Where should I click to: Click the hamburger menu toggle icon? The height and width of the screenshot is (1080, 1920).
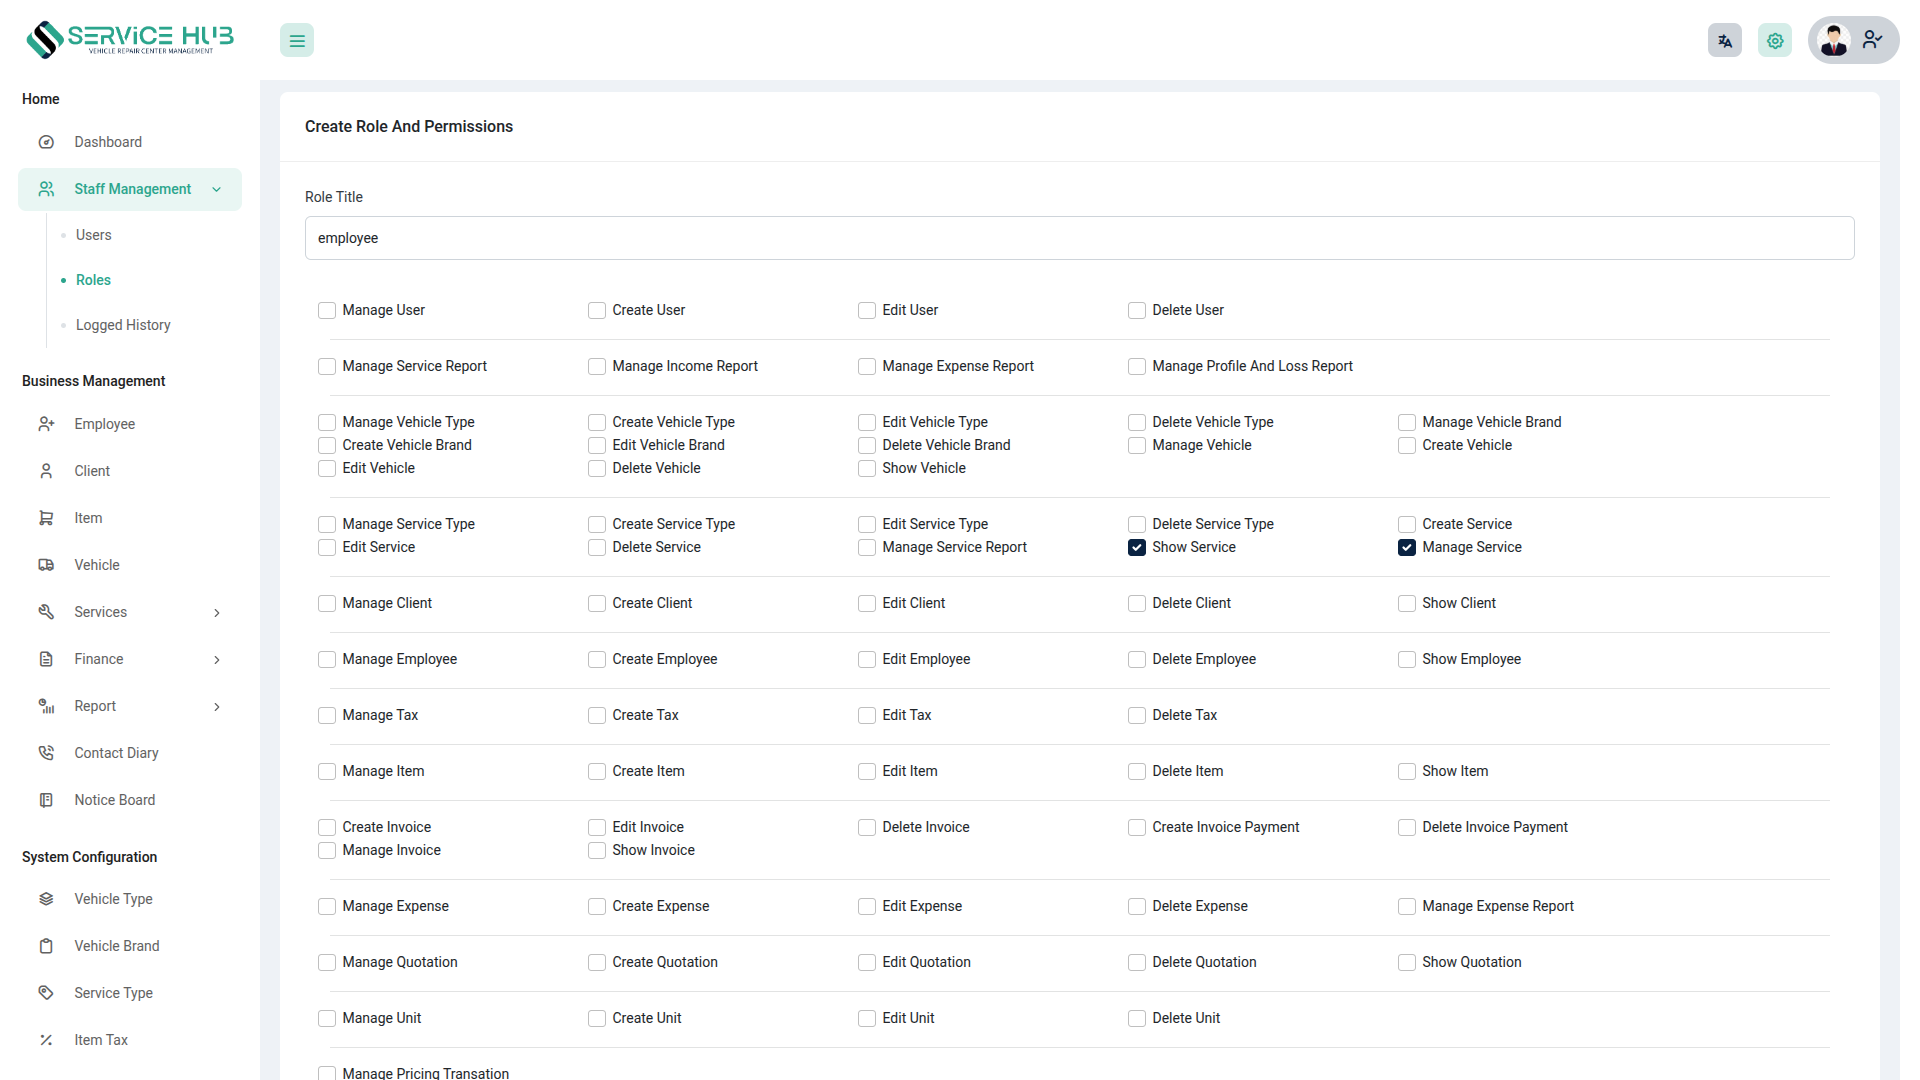(x=296, y=41)
